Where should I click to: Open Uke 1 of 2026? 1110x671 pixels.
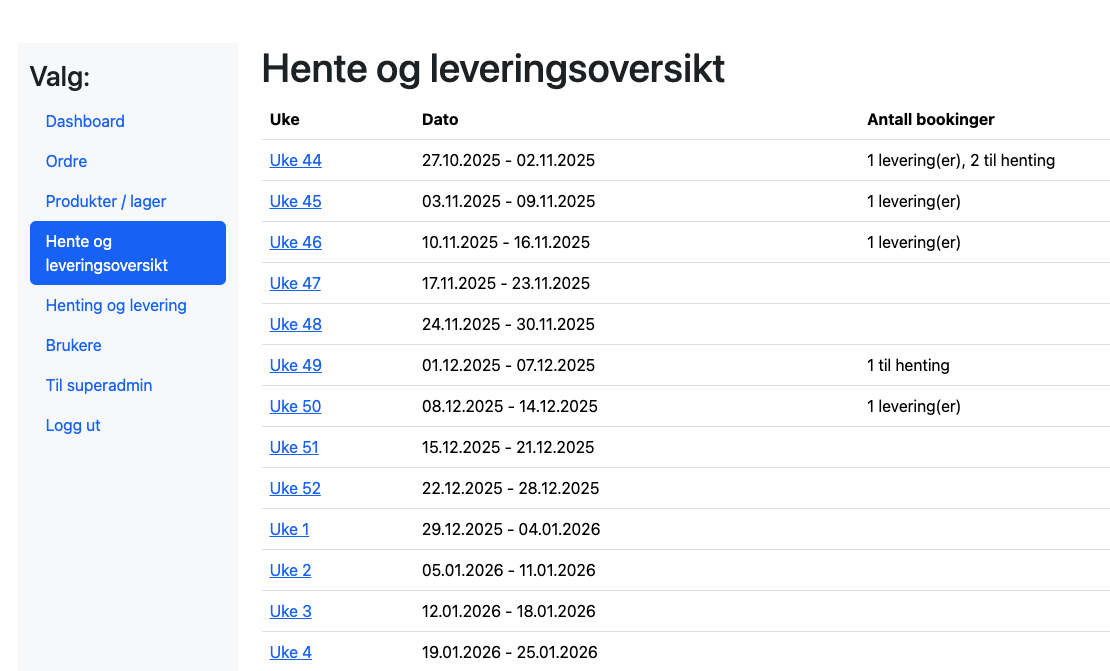[289, 529]
